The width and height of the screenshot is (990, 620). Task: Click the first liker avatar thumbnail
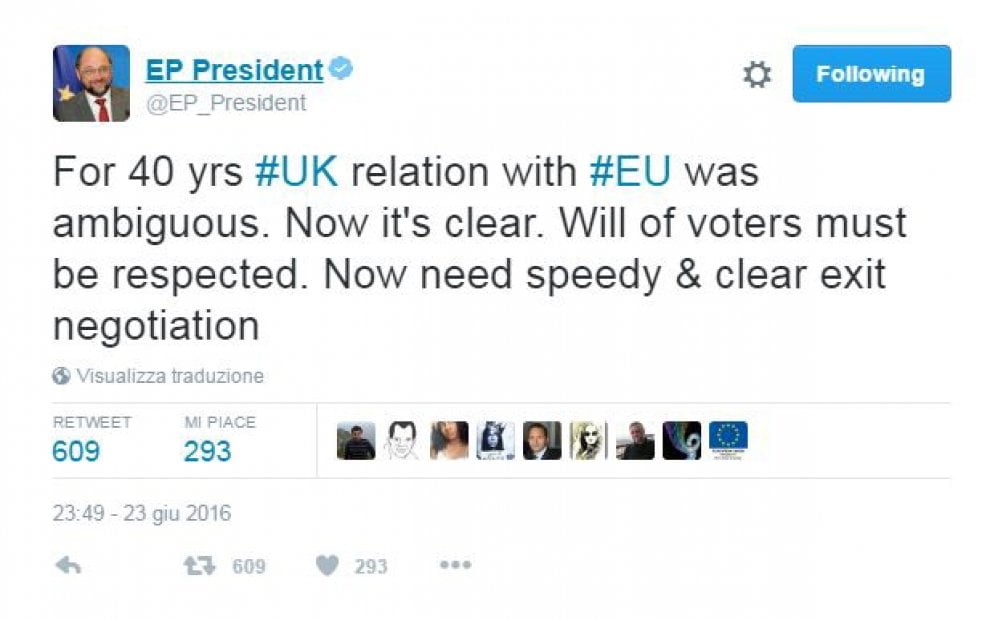[x=356, y=440]
